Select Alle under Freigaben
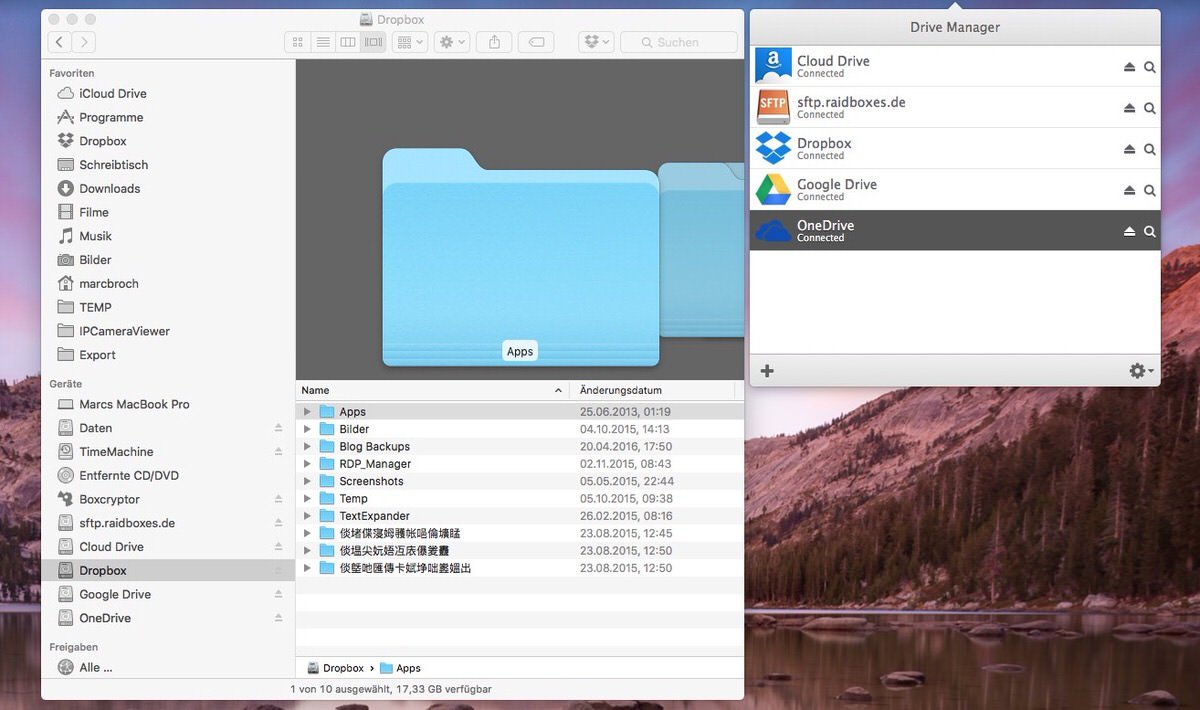1200x710 pixels. [x=96, y=667]
